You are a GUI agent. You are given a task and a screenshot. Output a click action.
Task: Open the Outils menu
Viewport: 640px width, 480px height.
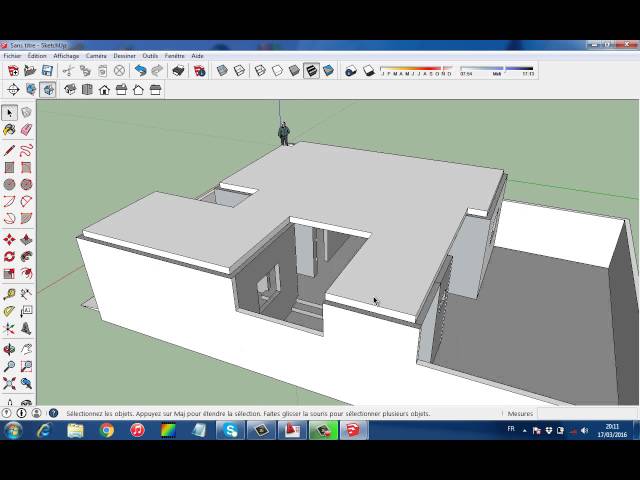[x=150, y=56]
